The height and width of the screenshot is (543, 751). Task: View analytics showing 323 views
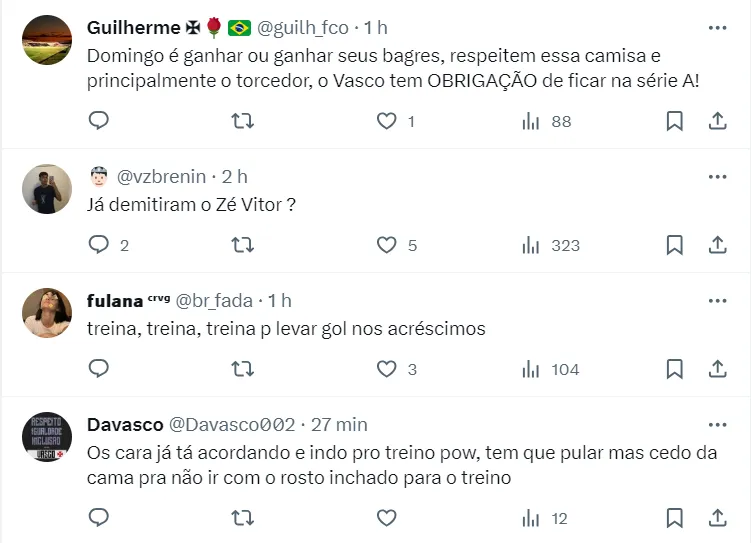[551, 245]
